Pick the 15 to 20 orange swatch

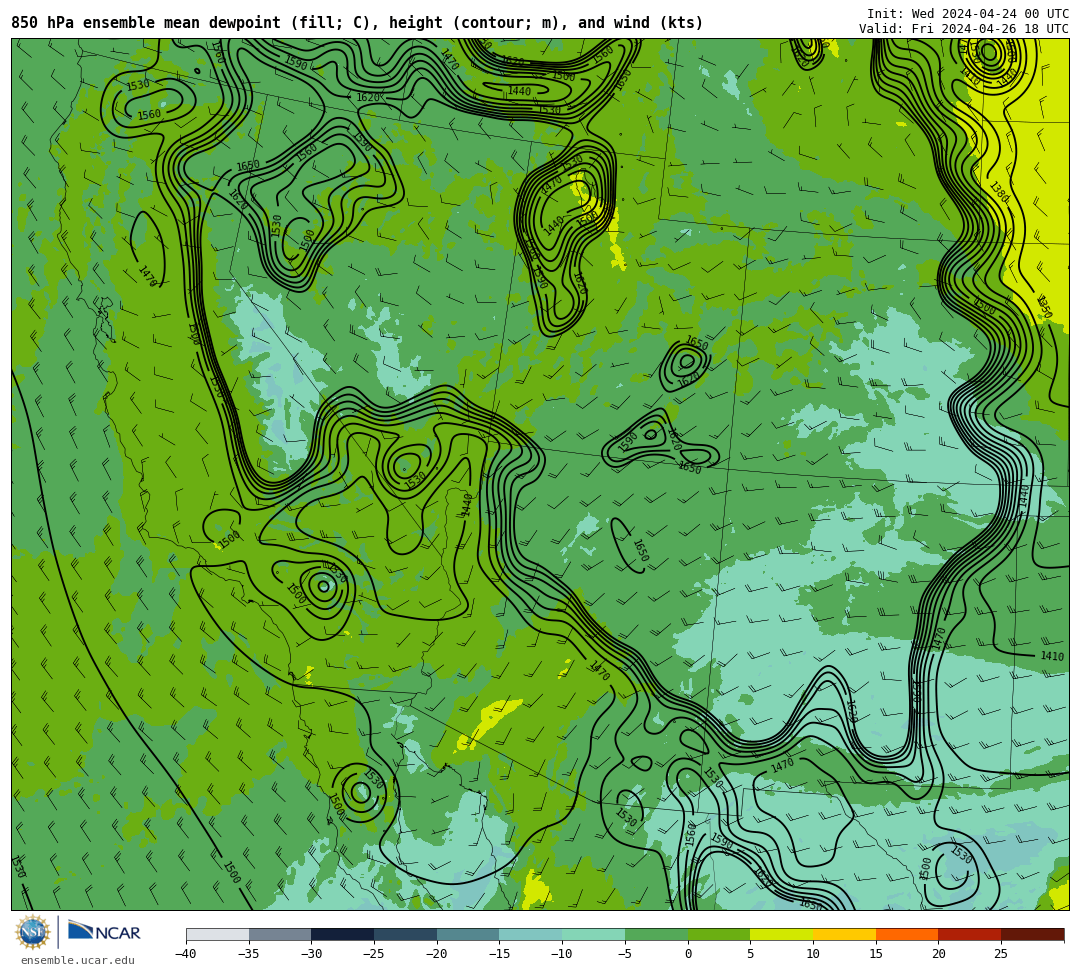907,934
